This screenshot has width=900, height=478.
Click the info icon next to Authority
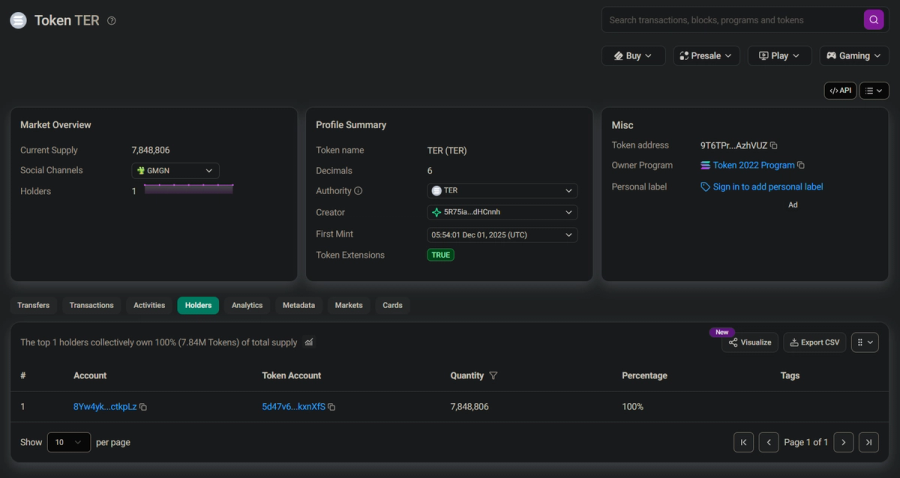point(358,191)
